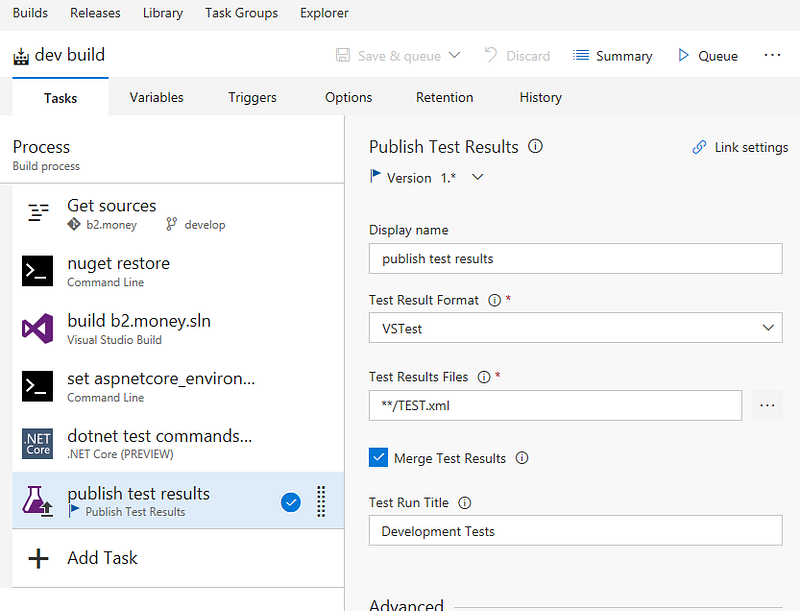Open the Library menu
800x611 pixels.
pyautogui.click(x=163, y=13)
